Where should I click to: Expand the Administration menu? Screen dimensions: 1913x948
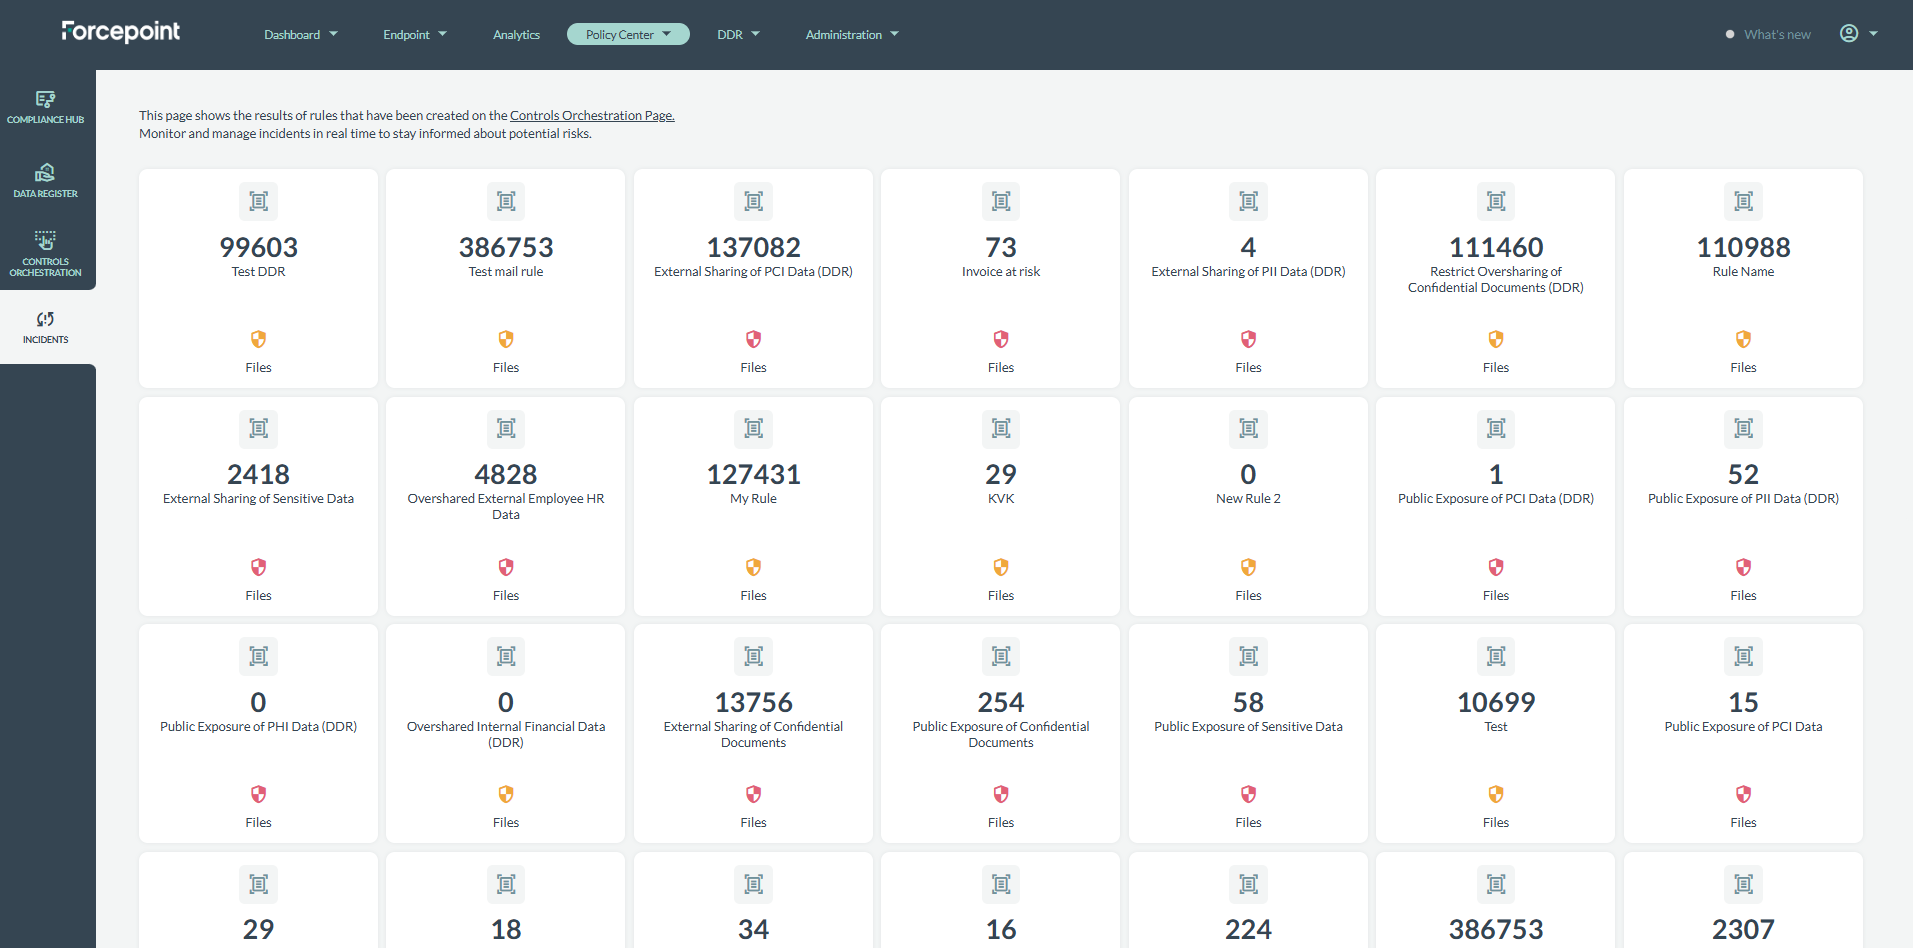[852, 34]
